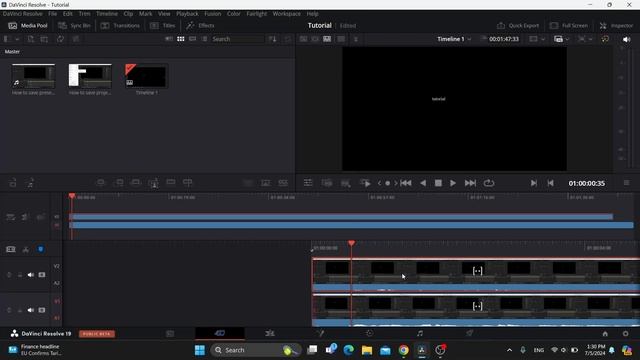This screenshot has width=640, height=360.
Task: Select Timeline viewer mode
Action: [x=327, y=39]
